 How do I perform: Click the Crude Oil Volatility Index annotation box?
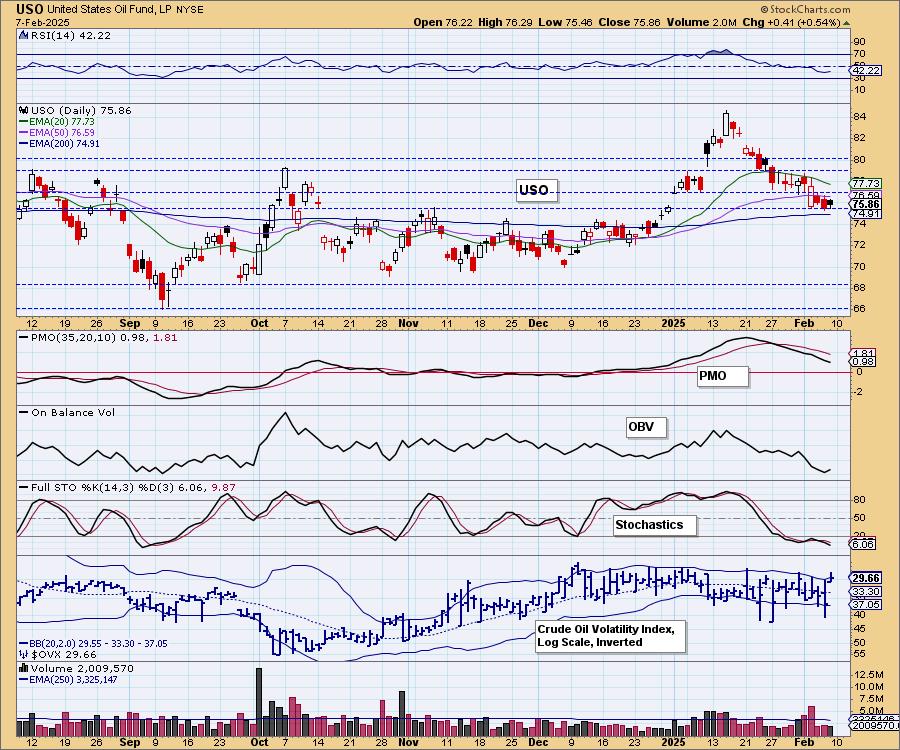(x=611, y=635)
